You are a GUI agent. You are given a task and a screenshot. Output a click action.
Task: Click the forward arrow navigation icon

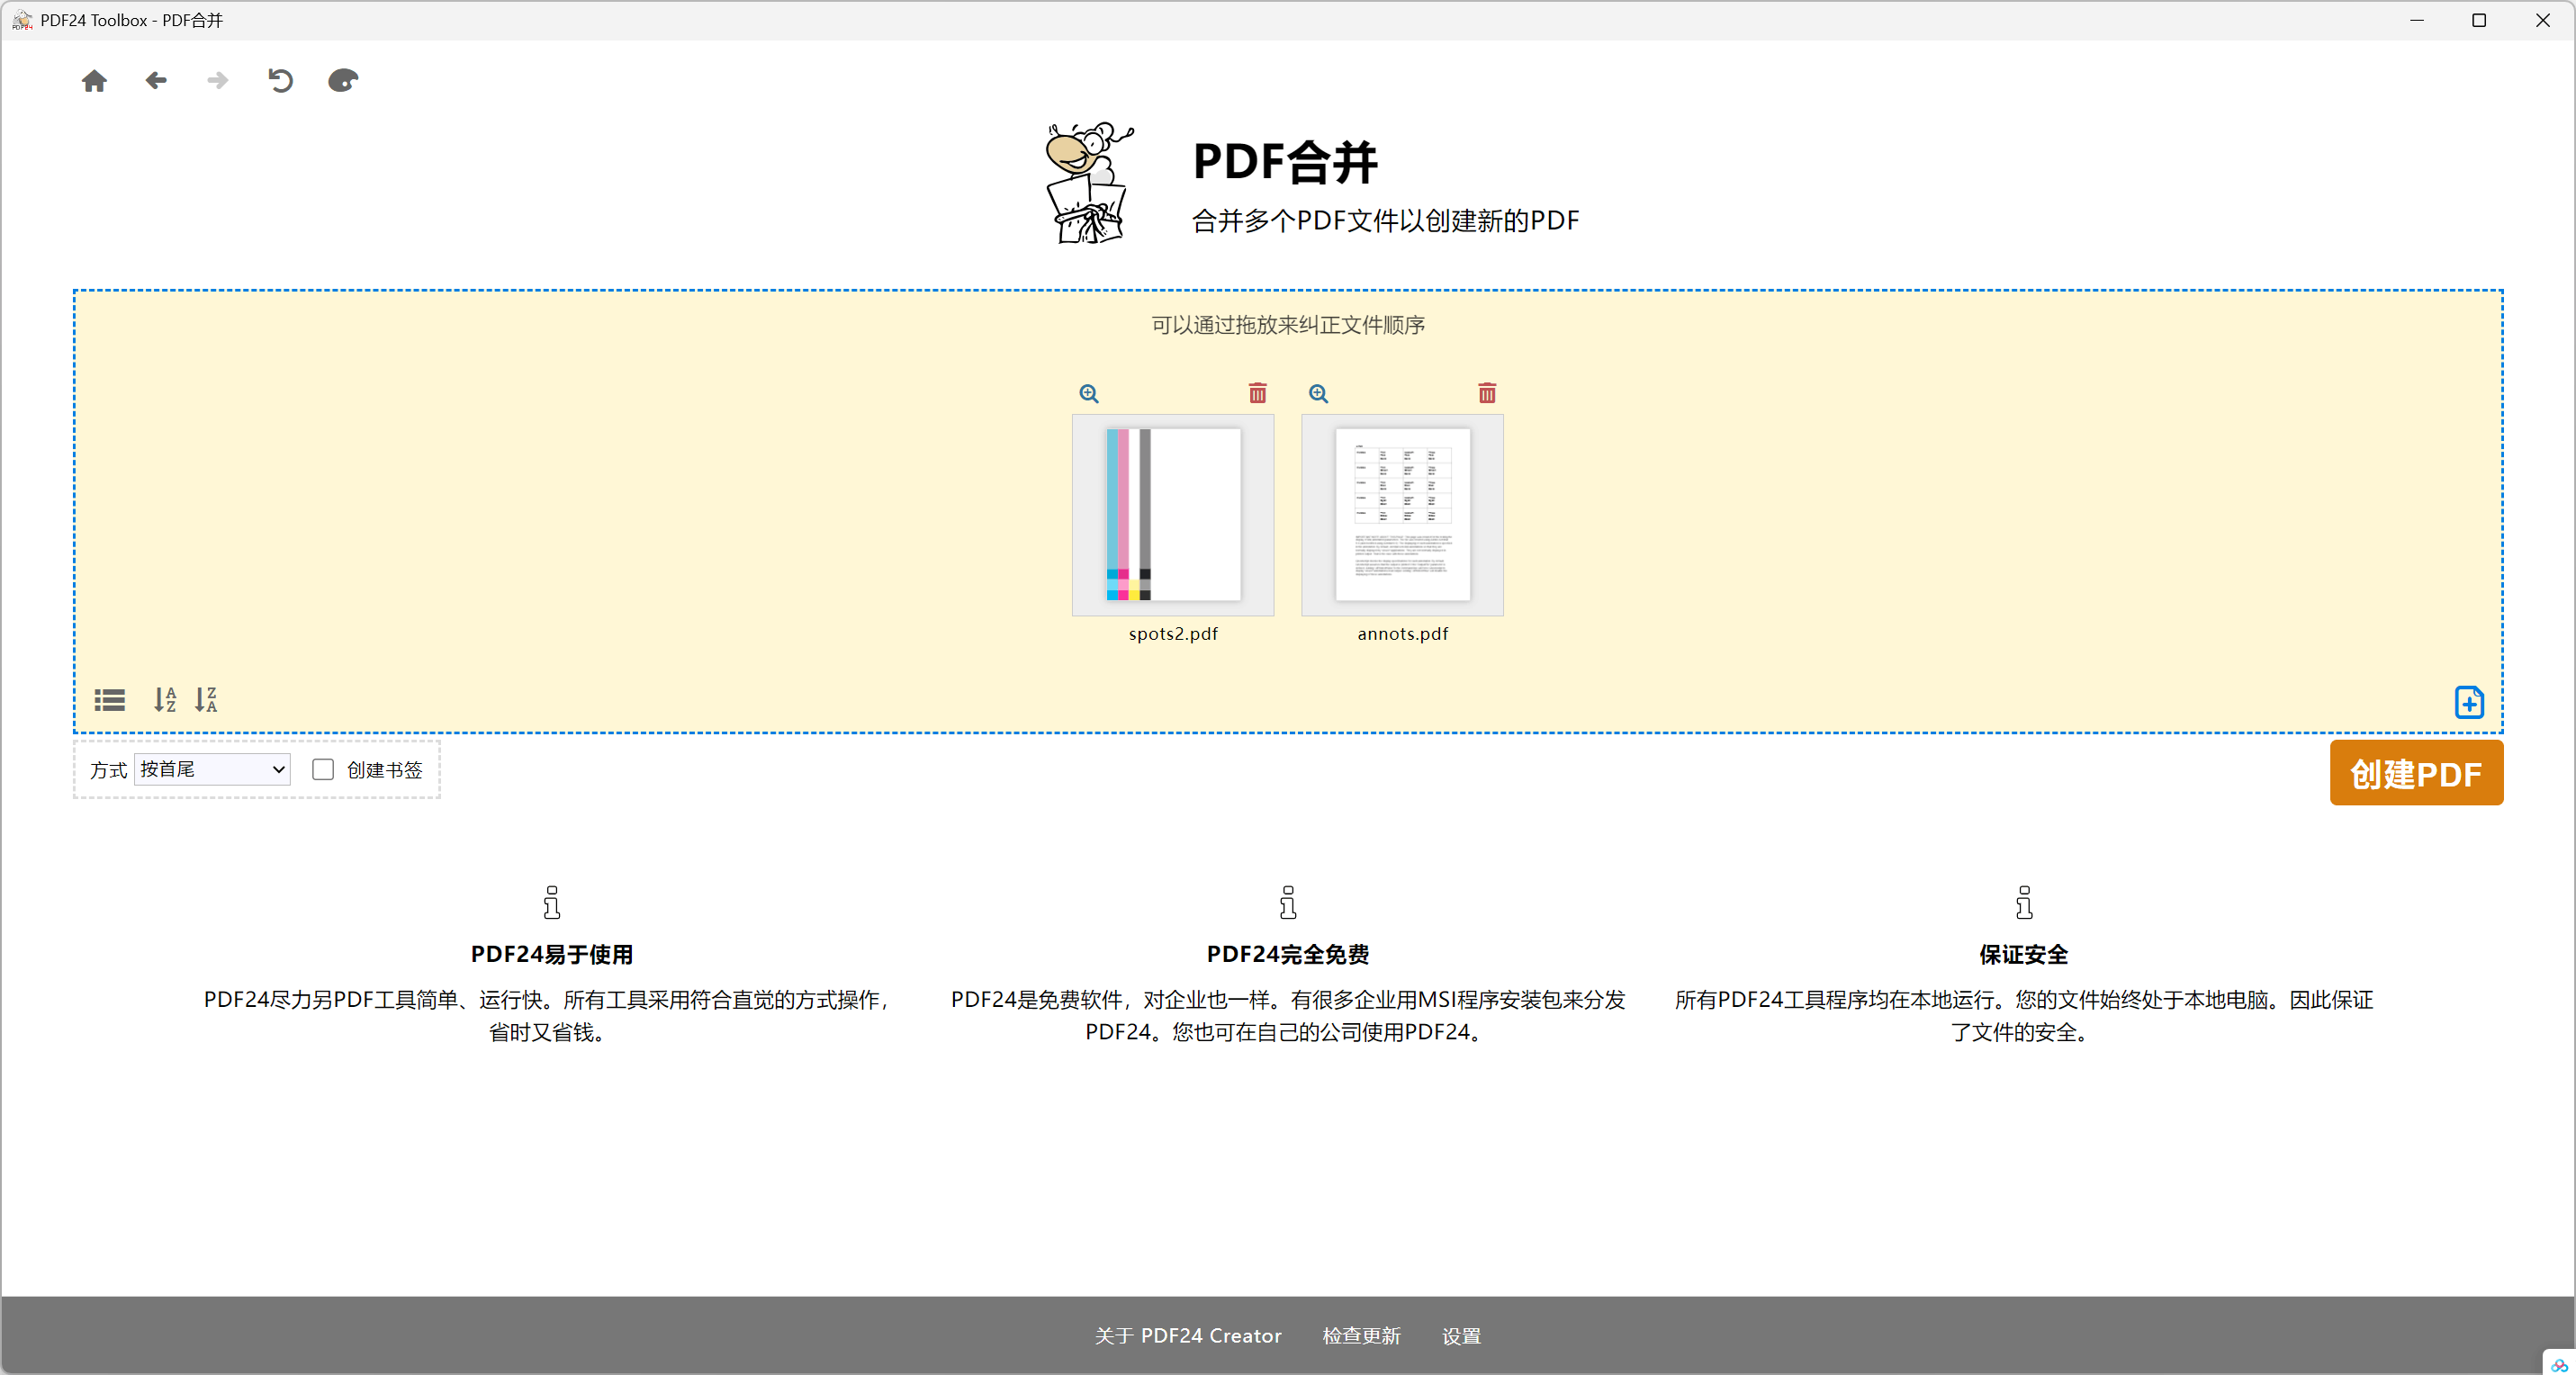[217, 81]
